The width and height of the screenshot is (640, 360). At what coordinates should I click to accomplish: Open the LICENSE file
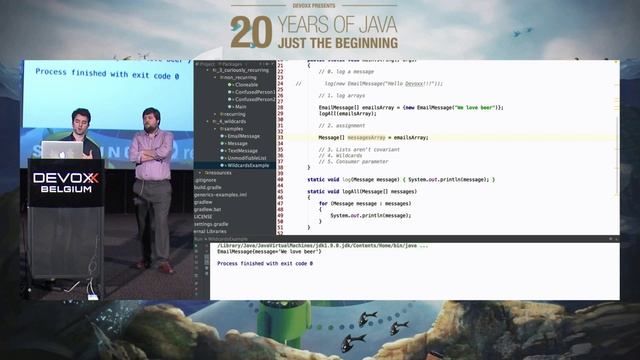(x=203, y=217)
